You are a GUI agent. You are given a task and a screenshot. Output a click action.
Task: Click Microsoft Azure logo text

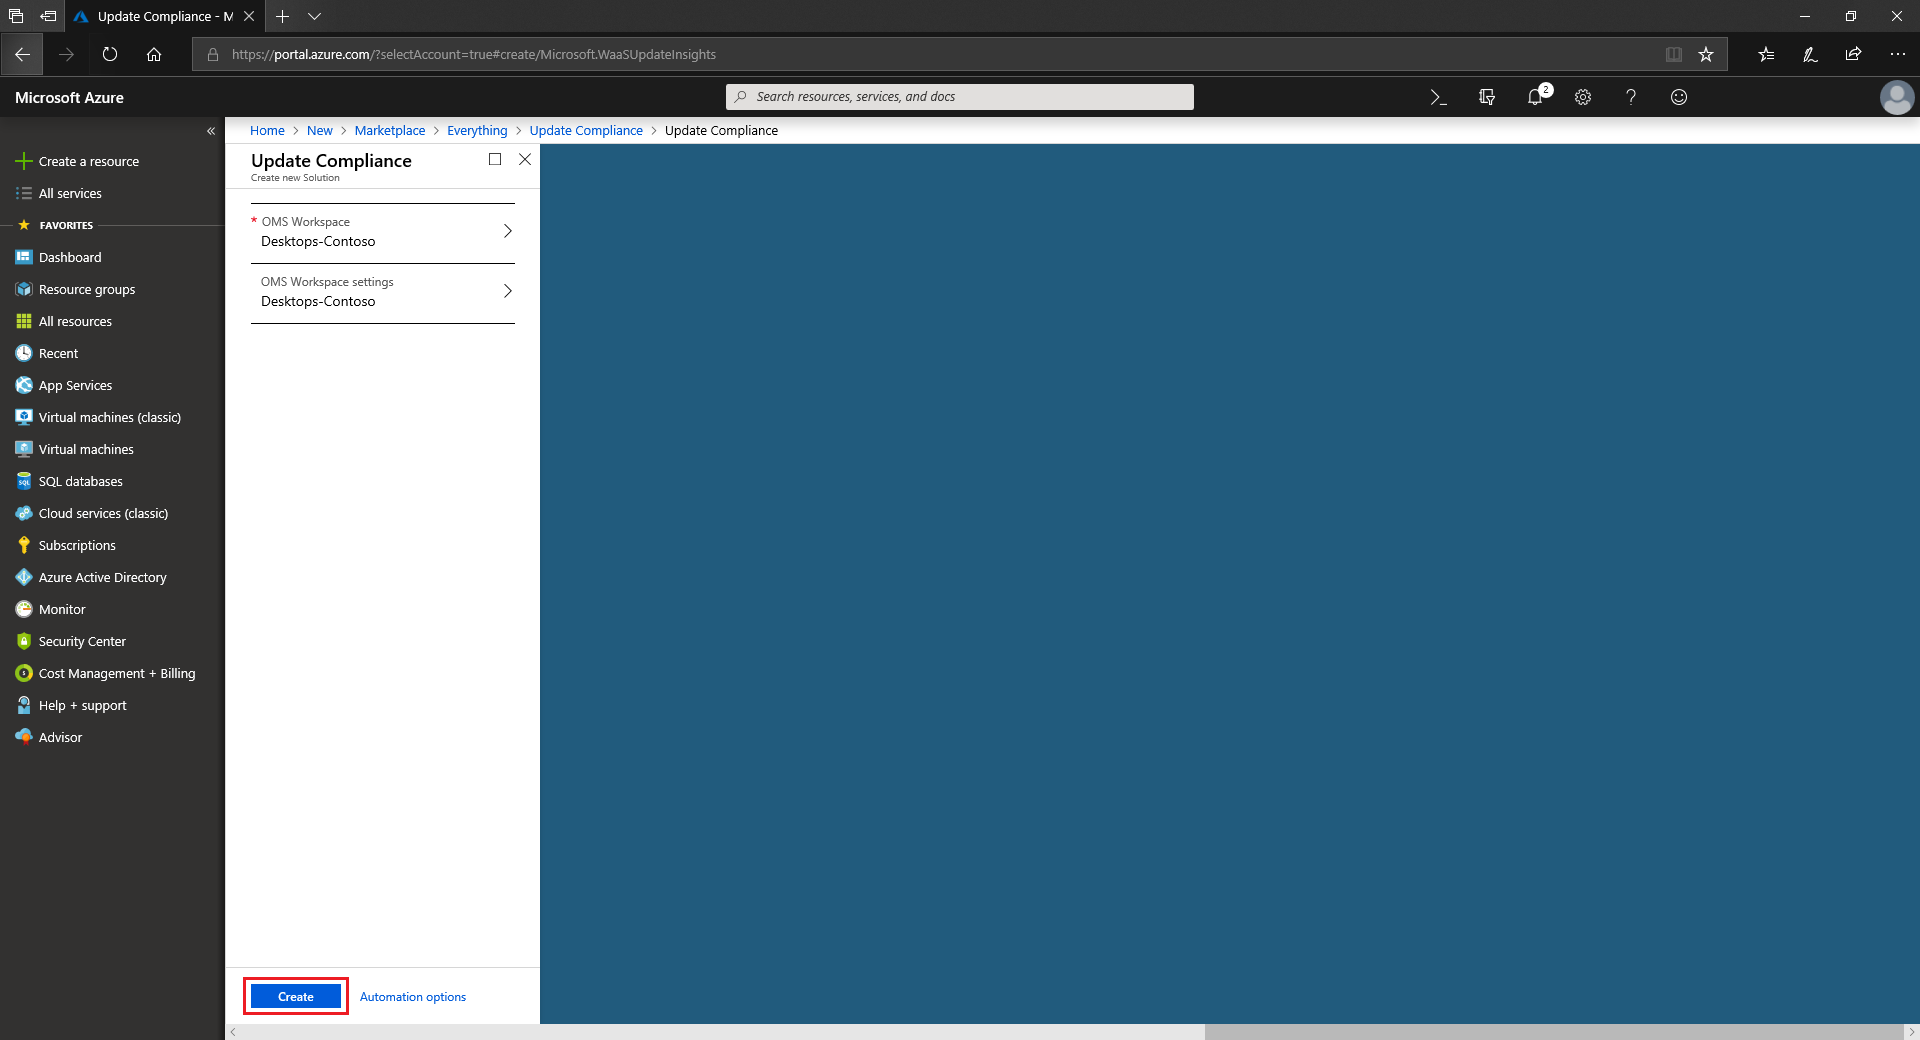[69, 97]
